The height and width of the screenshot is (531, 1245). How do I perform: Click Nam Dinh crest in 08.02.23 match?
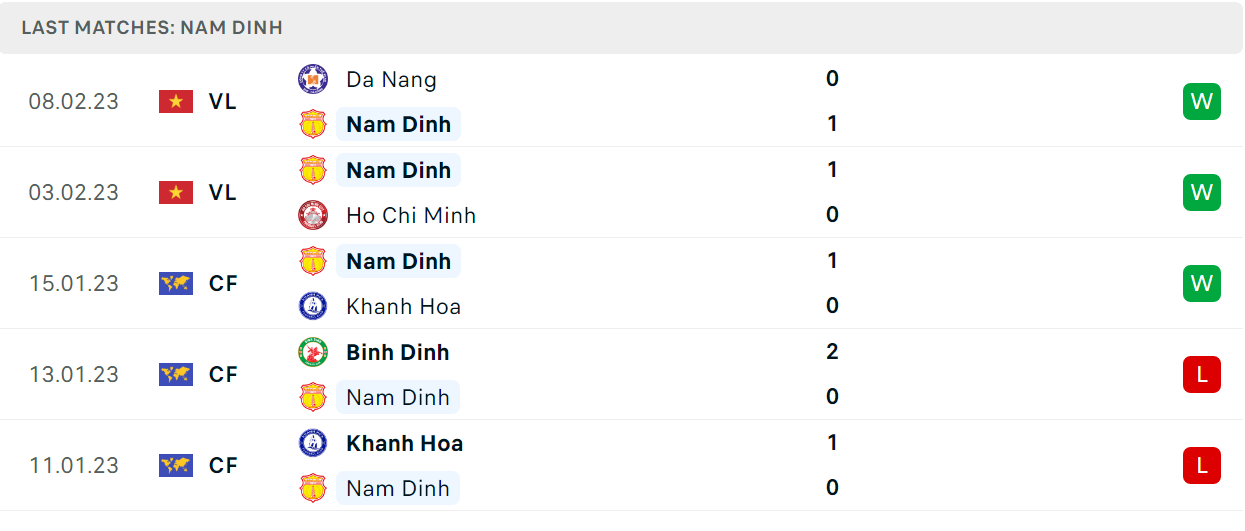point(313,124)
